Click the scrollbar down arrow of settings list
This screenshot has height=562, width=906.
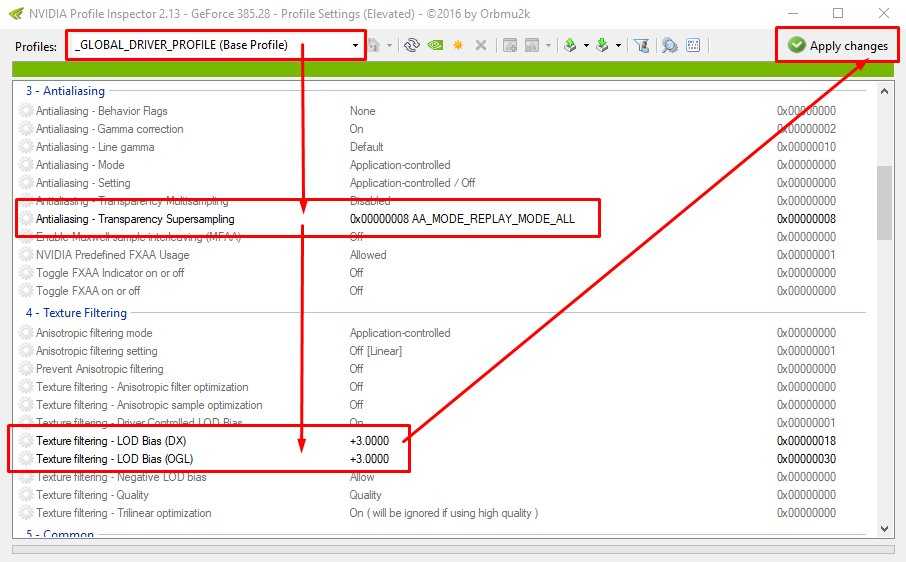click(884, 528)
